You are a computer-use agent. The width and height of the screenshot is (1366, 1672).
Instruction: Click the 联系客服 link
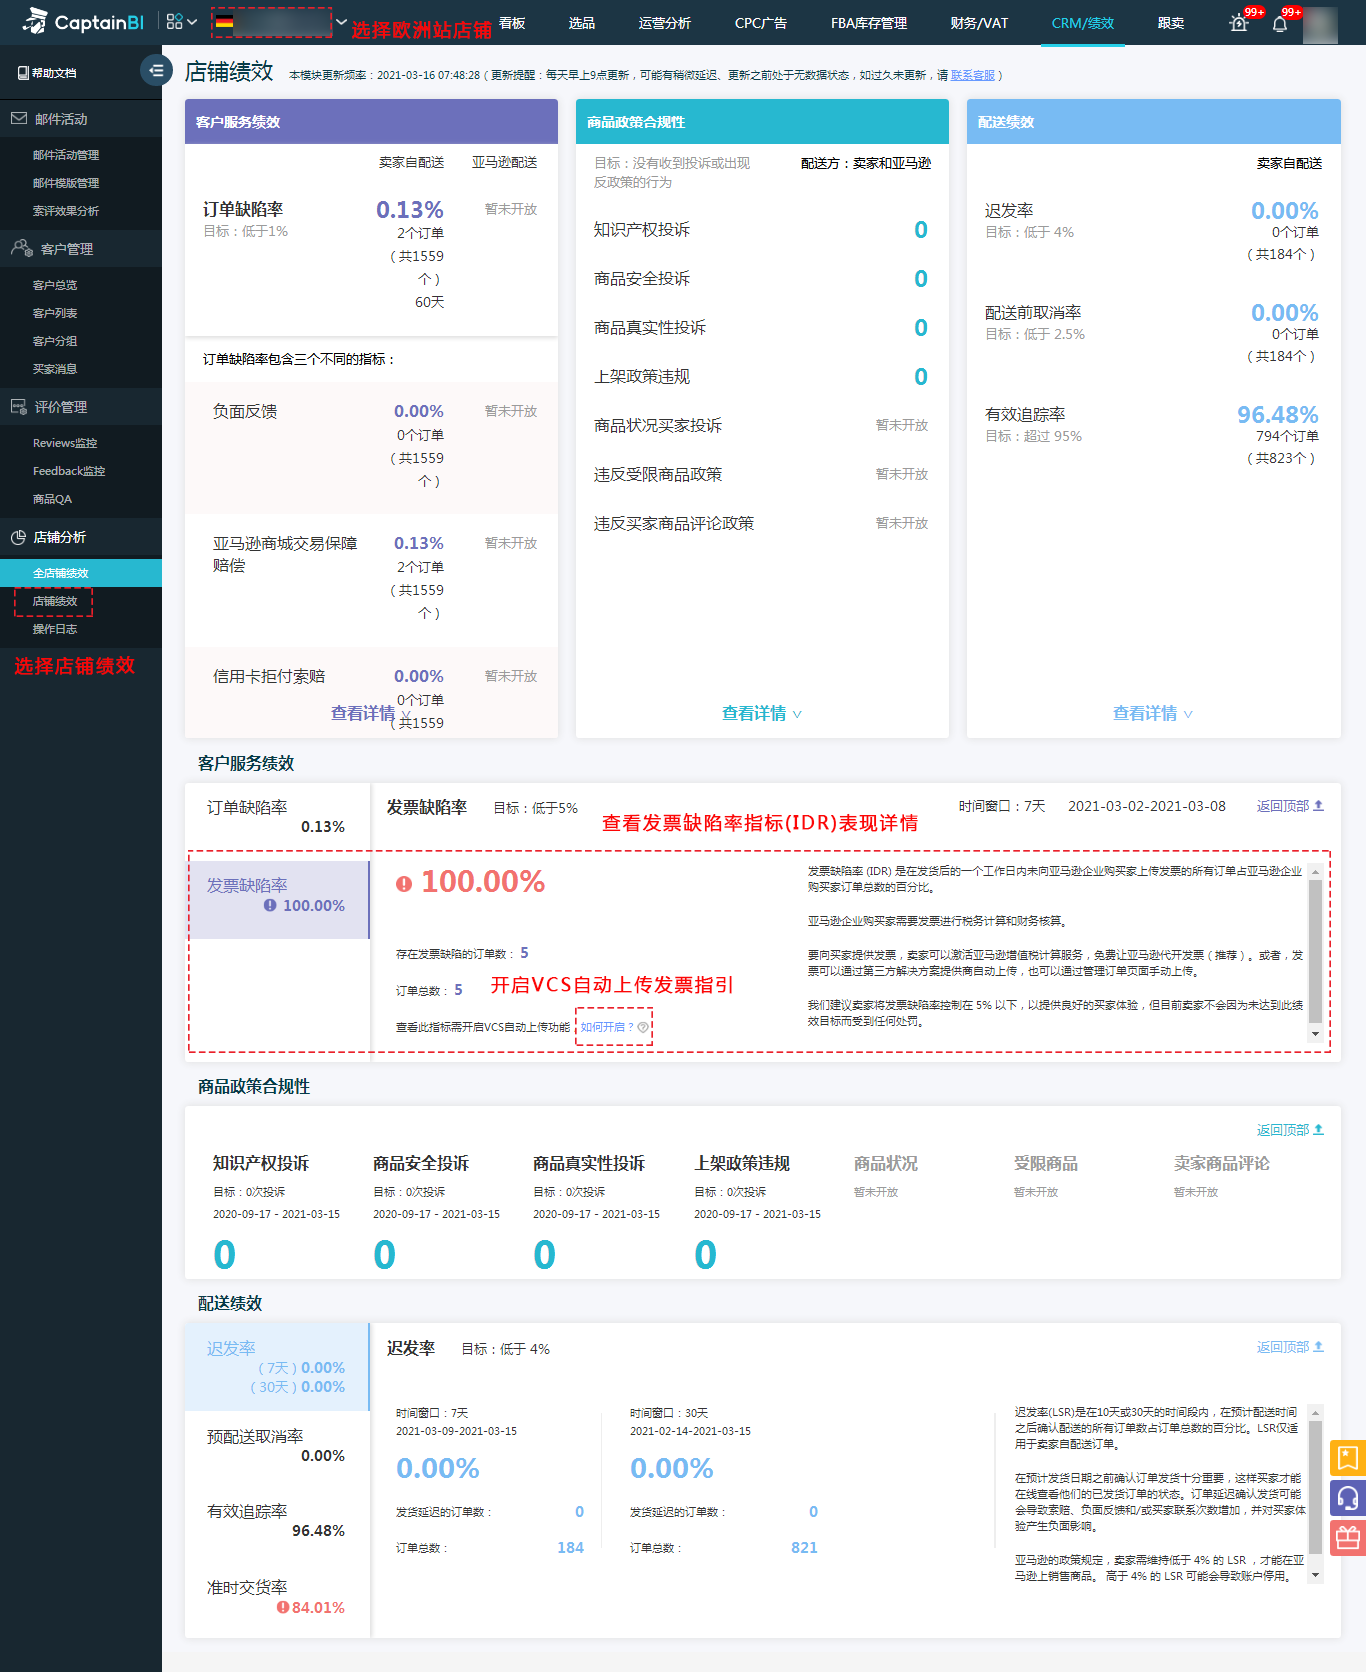(x=972, y=75)
